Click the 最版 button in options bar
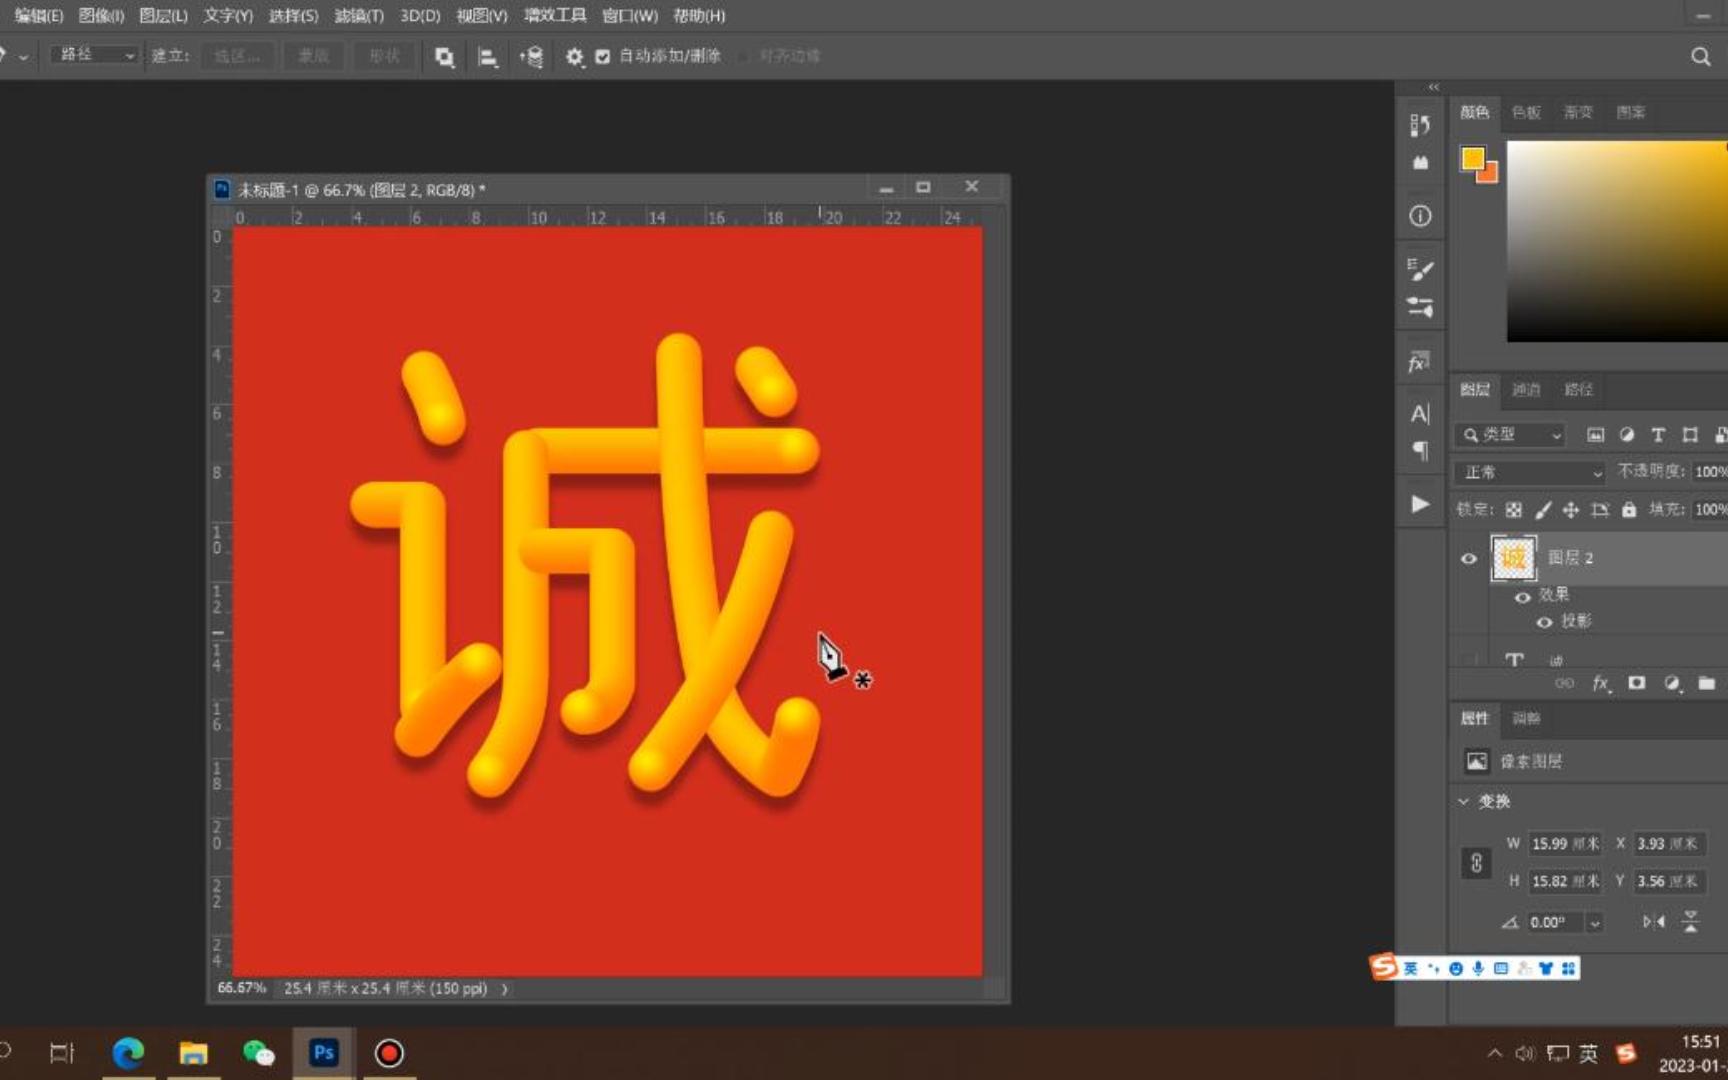 (313, 56)
